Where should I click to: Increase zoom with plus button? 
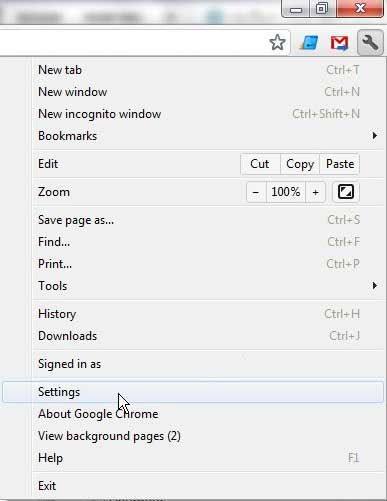315,192
